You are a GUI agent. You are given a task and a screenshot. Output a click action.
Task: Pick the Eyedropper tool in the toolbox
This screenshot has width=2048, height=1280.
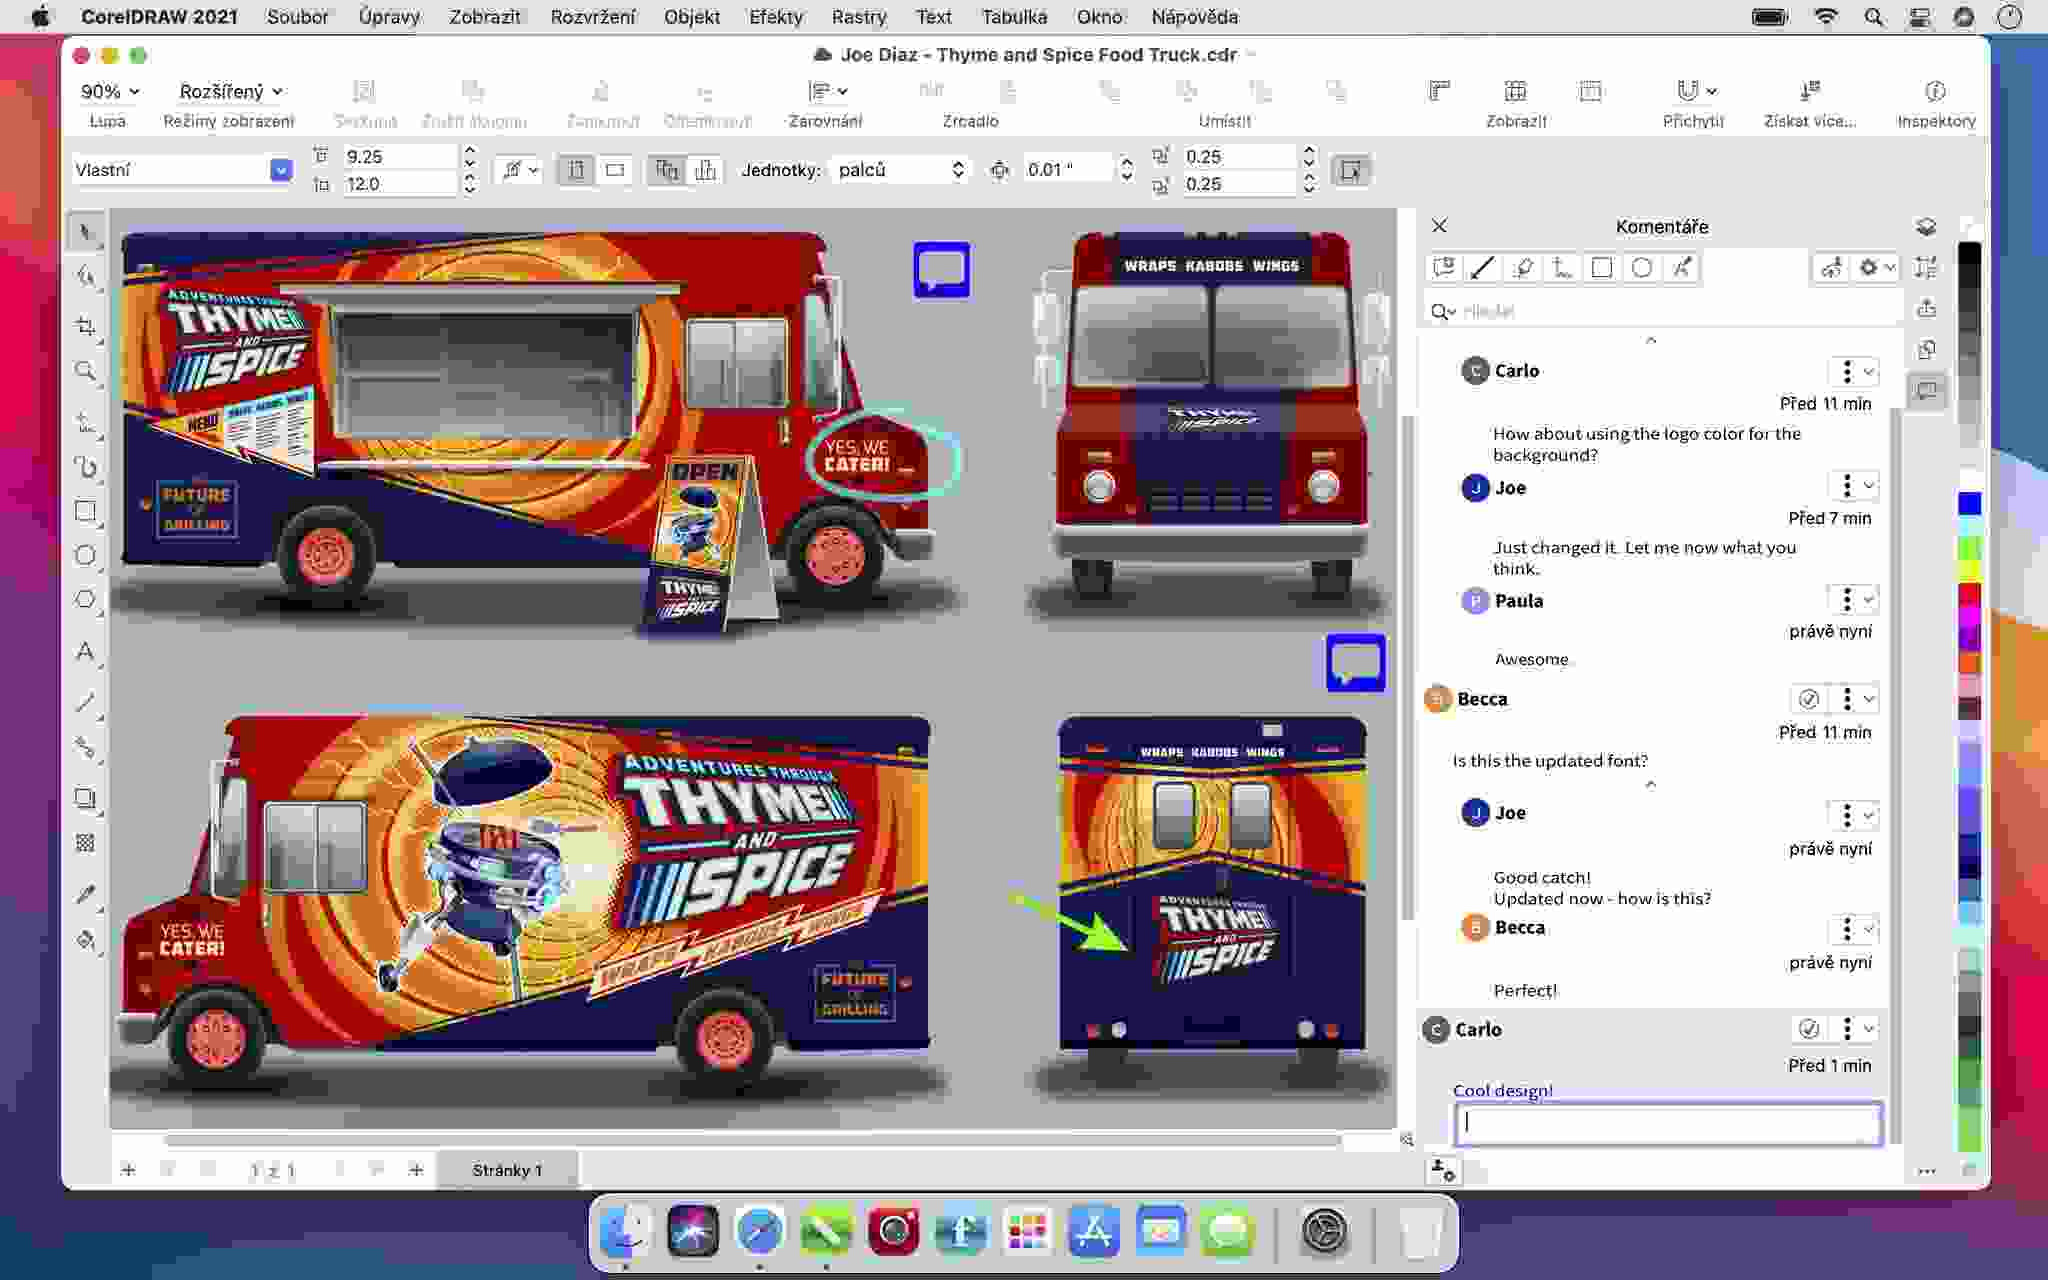[85, 893]
